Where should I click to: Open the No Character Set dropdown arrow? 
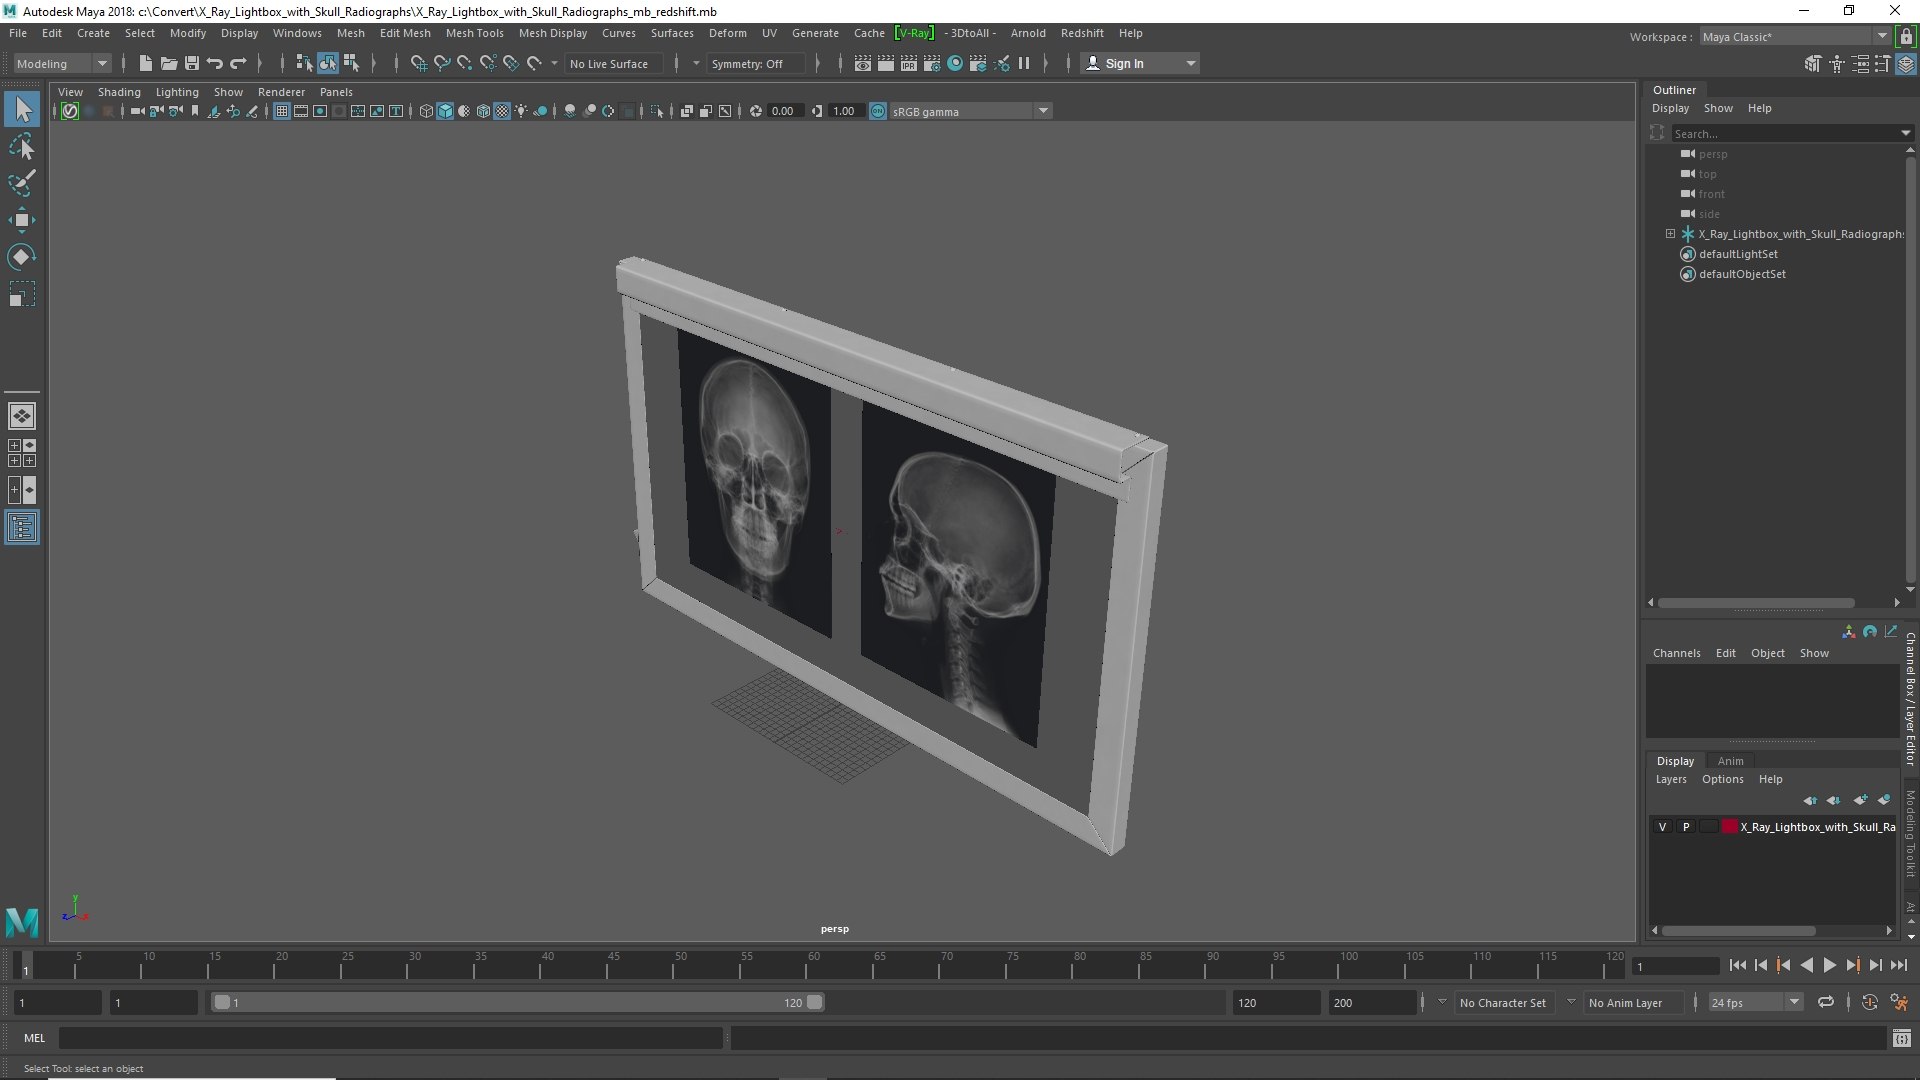[x=1442, y=1002]
